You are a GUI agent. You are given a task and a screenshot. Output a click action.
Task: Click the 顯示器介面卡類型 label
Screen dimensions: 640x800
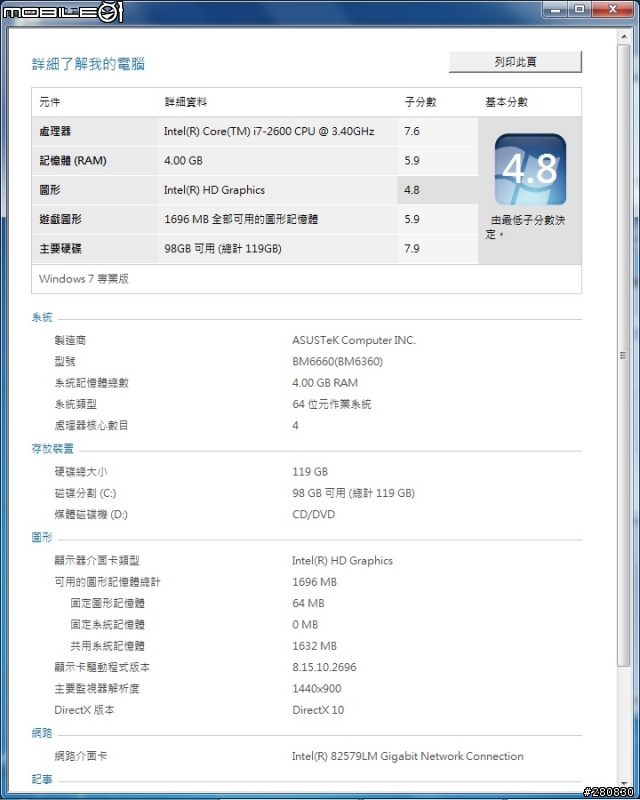[x=97, y=561]
